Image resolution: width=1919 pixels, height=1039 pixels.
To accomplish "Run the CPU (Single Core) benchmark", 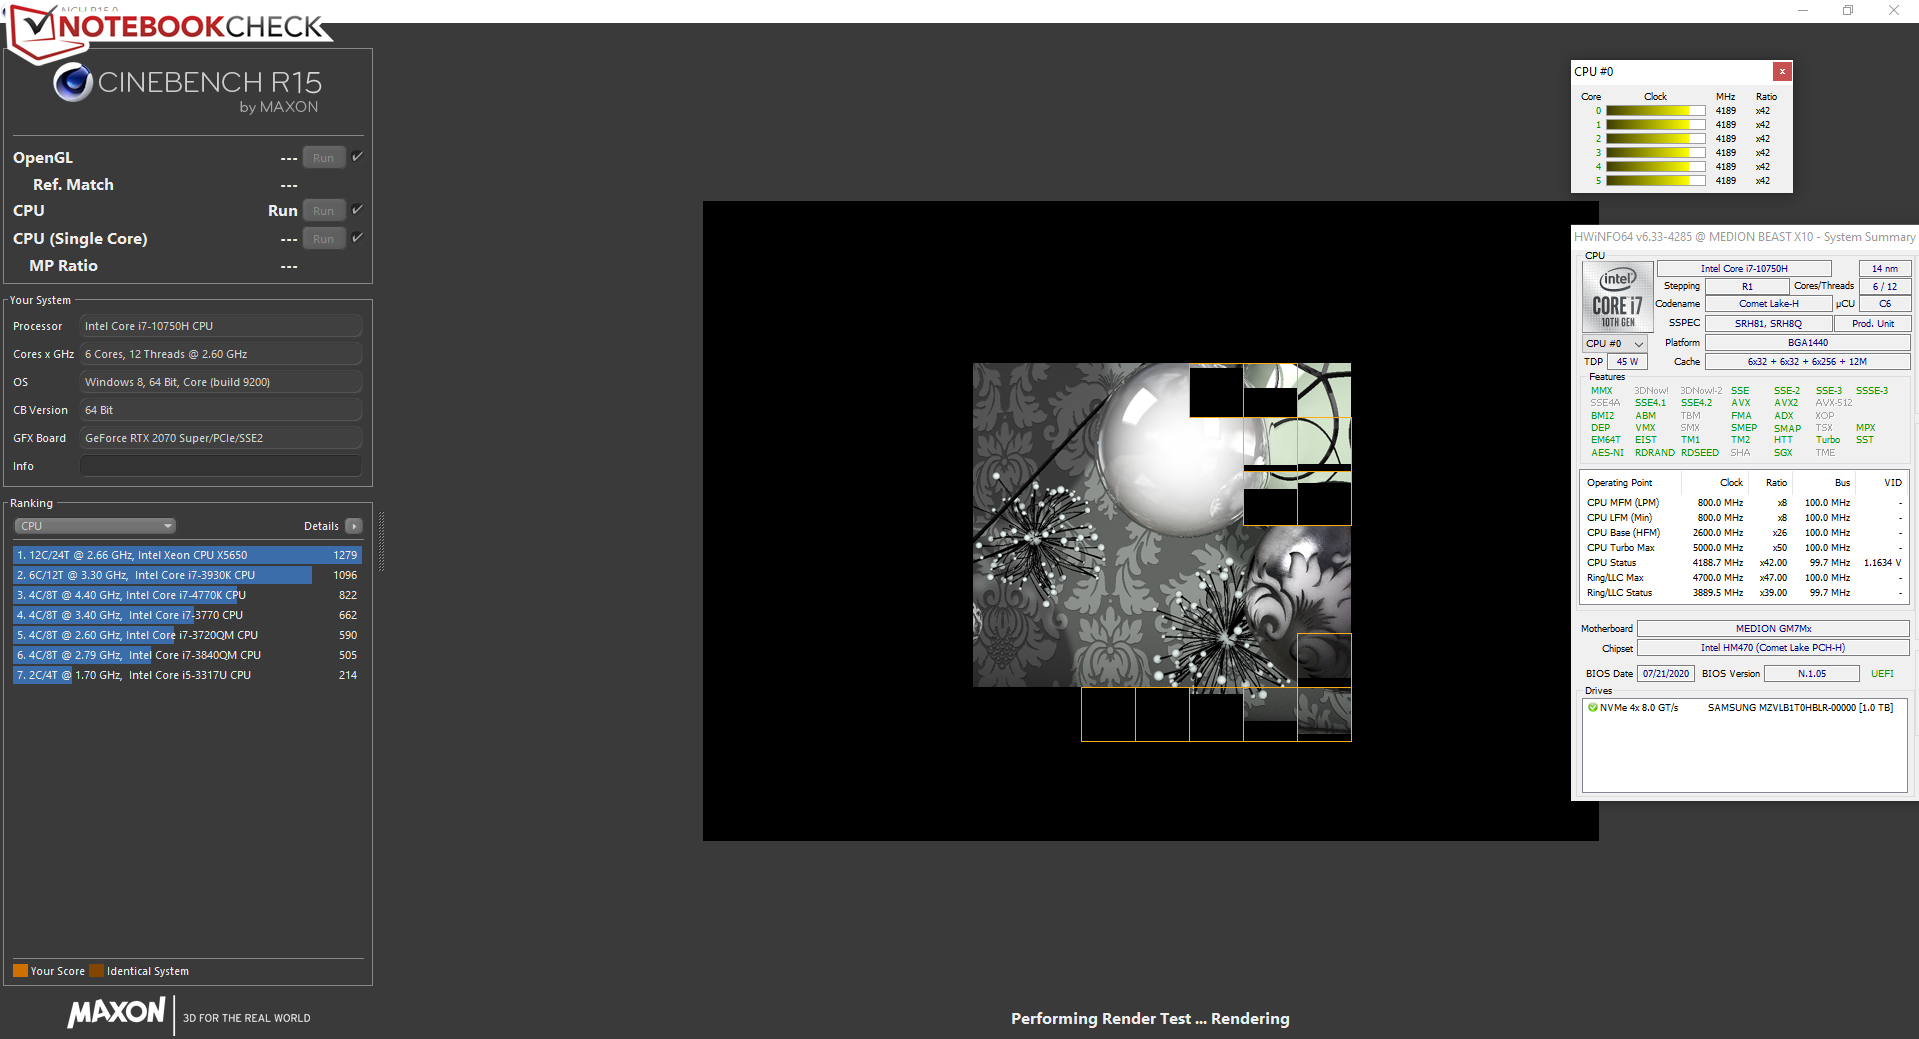I will [324, 239].
